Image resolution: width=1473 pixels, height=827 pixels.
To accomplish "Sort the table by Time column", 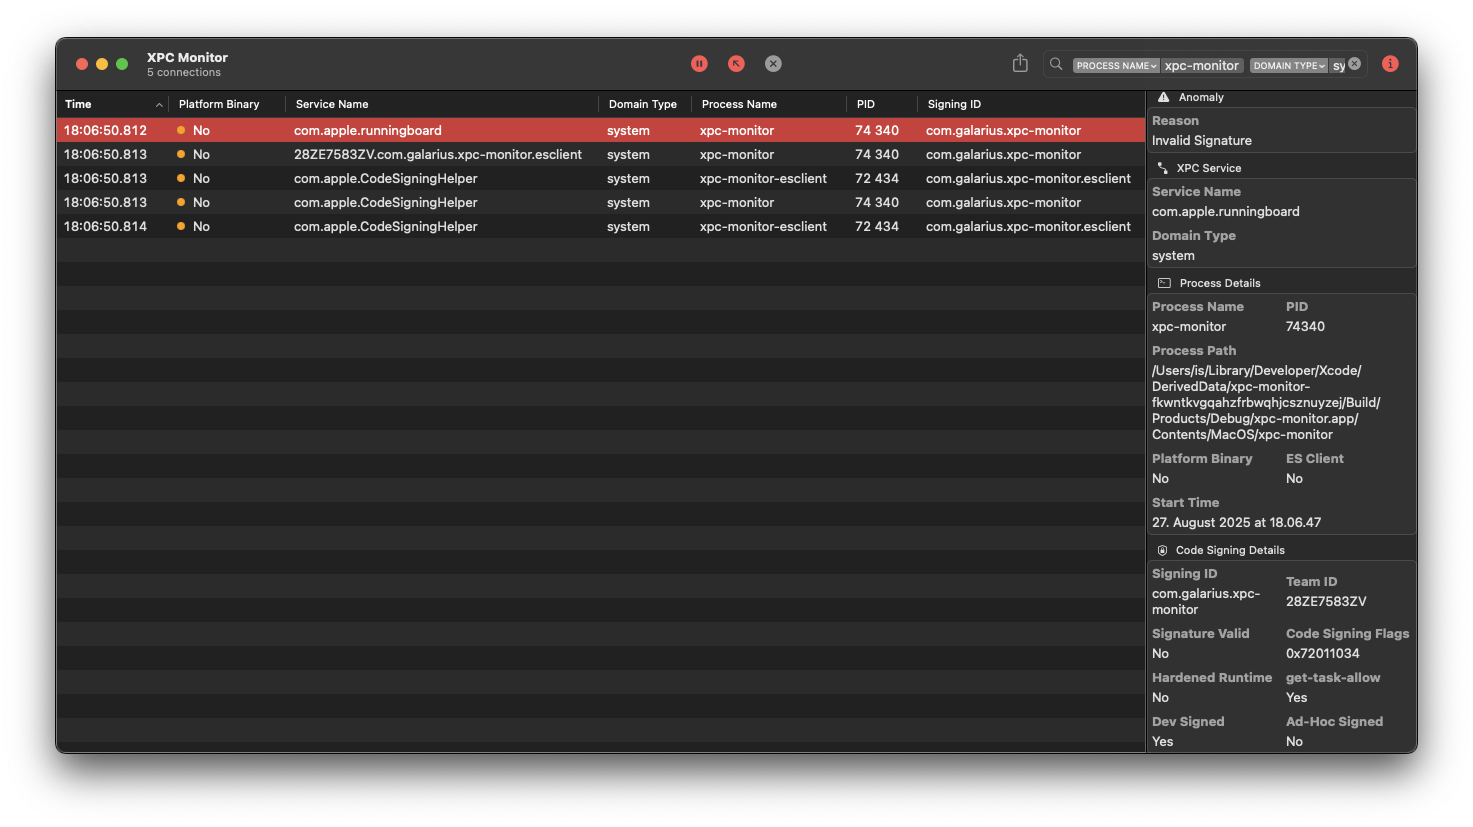I will (110, 104).
